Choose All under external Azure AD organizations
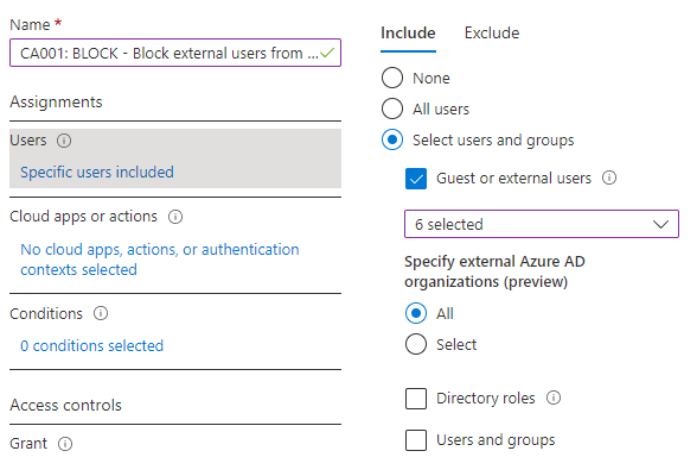 tap(416, 314)
